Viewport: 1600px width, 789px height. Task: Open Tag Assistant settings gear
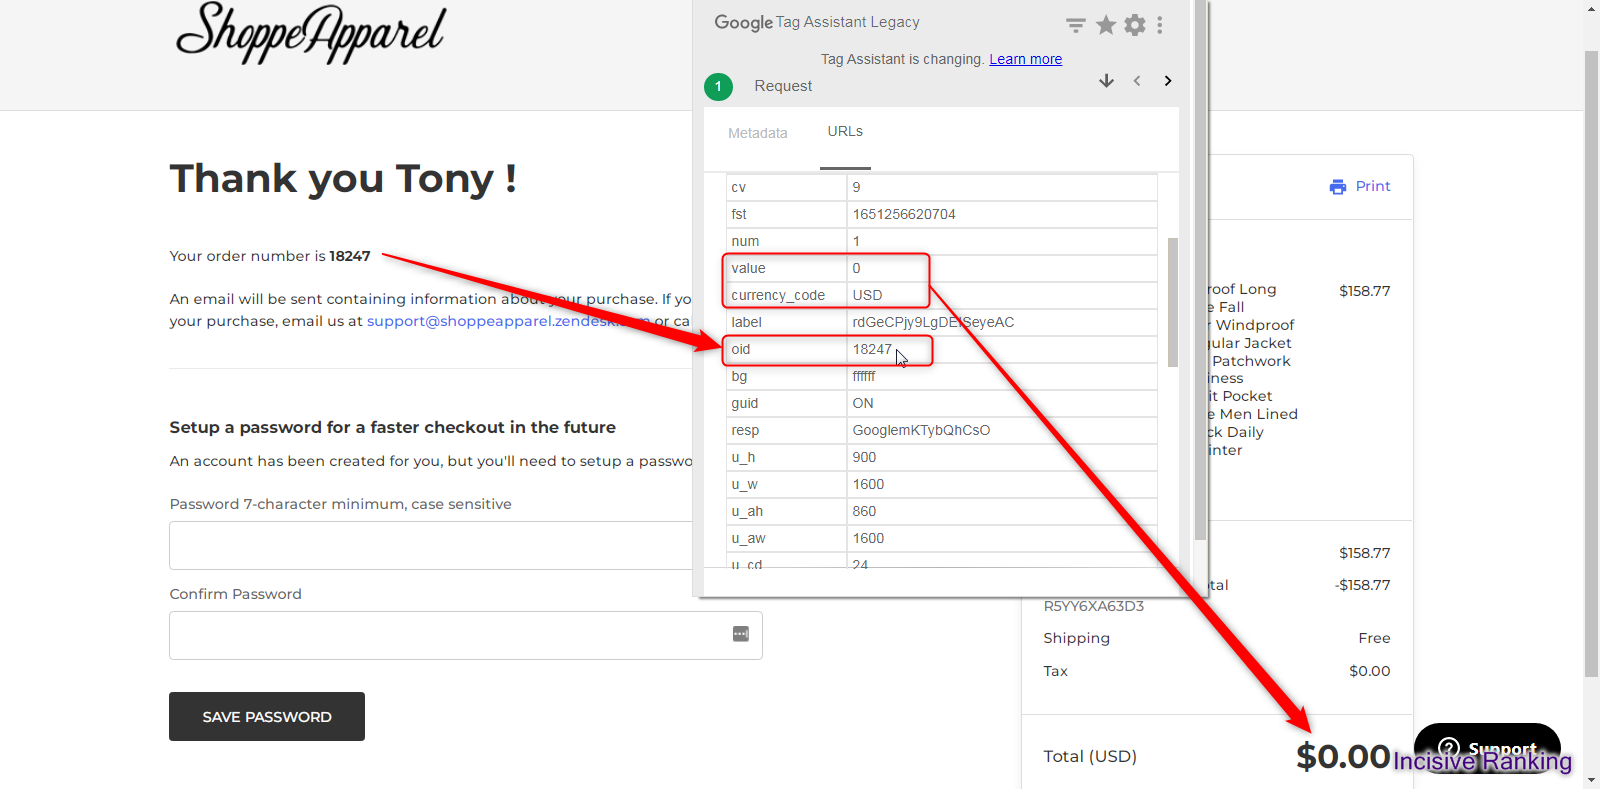pyautogui.click(x=1134, y=25)
